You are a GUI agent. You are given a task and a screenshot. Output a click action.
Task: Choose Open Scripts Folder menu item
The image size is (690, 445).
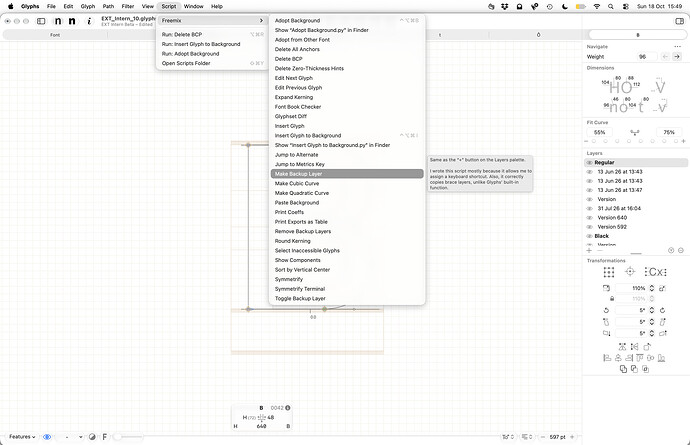pos(213,63)
